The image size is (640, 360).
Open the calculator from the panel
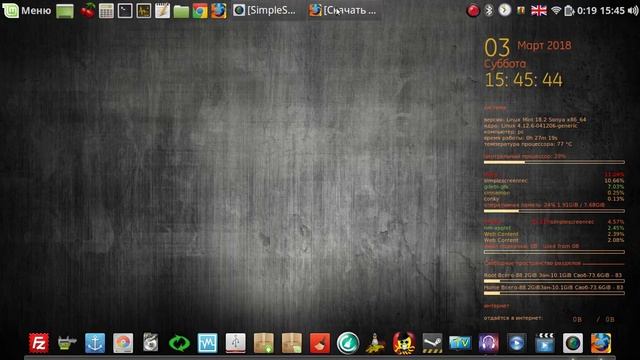pos(106,11)
